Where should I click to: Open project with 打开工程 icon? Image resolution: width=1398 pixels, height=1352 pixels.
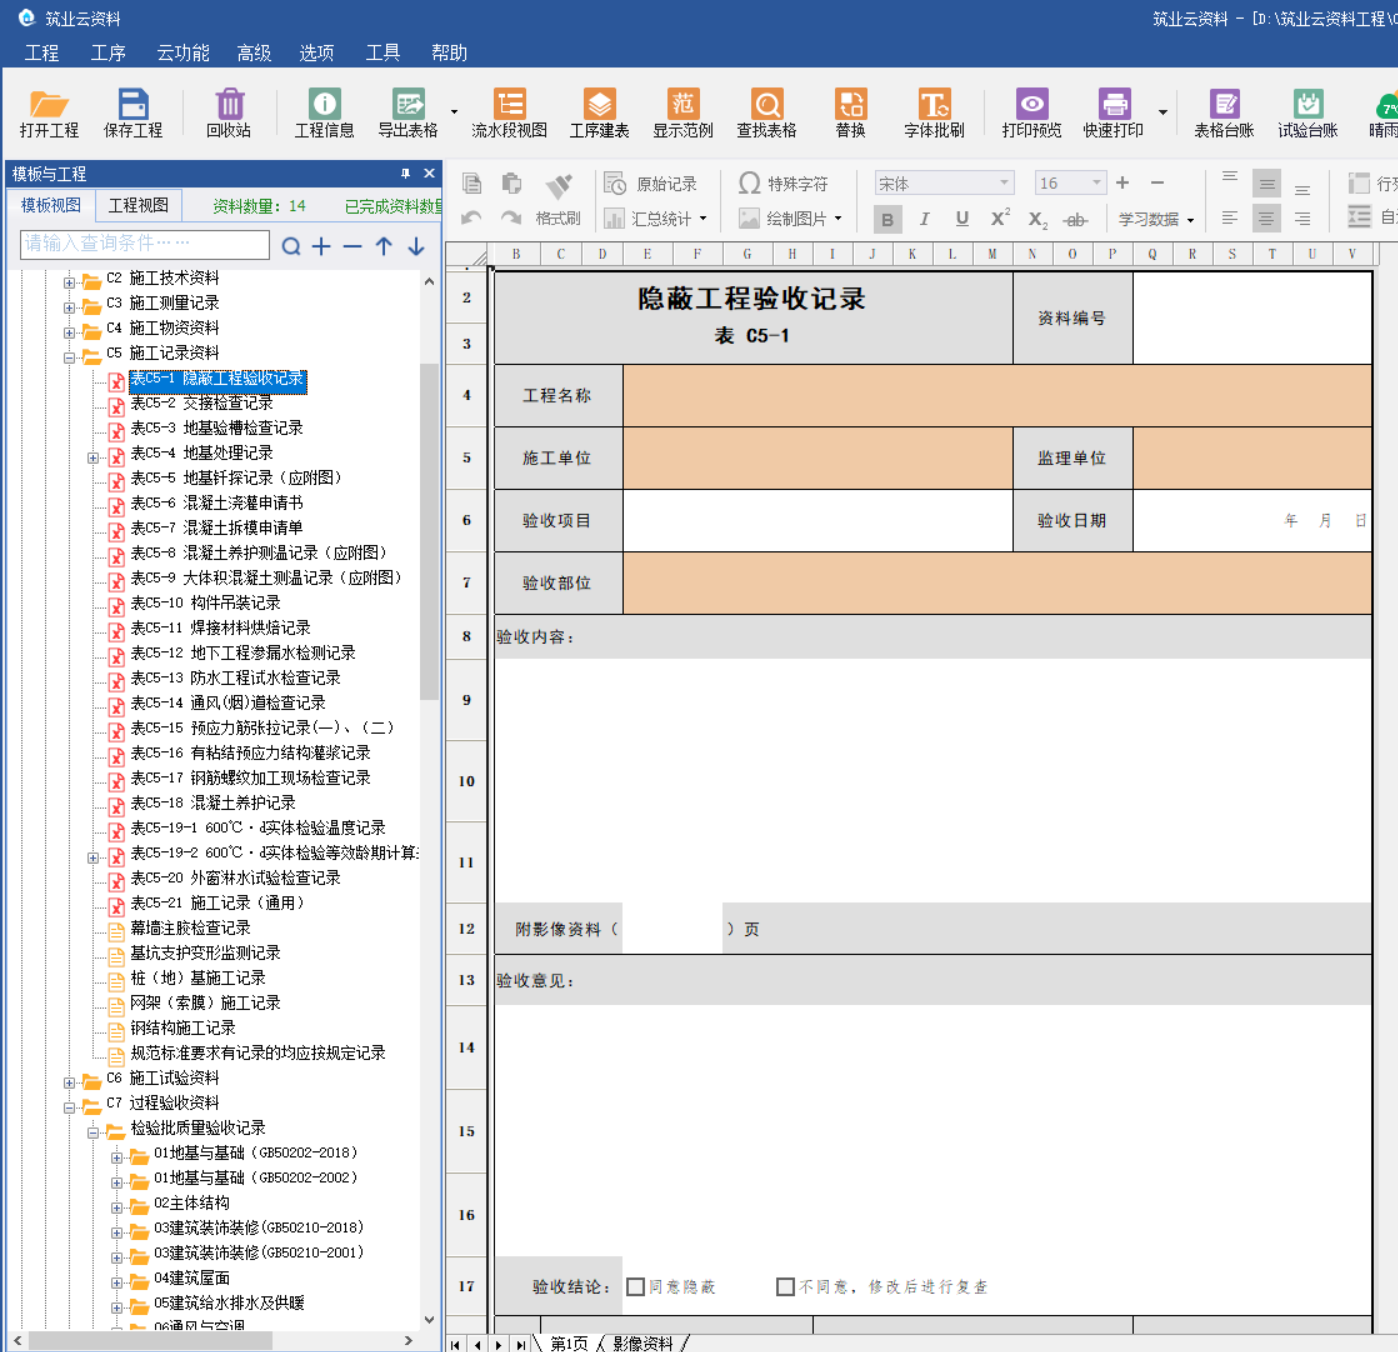pyautogui.click(x=48, y=113)
